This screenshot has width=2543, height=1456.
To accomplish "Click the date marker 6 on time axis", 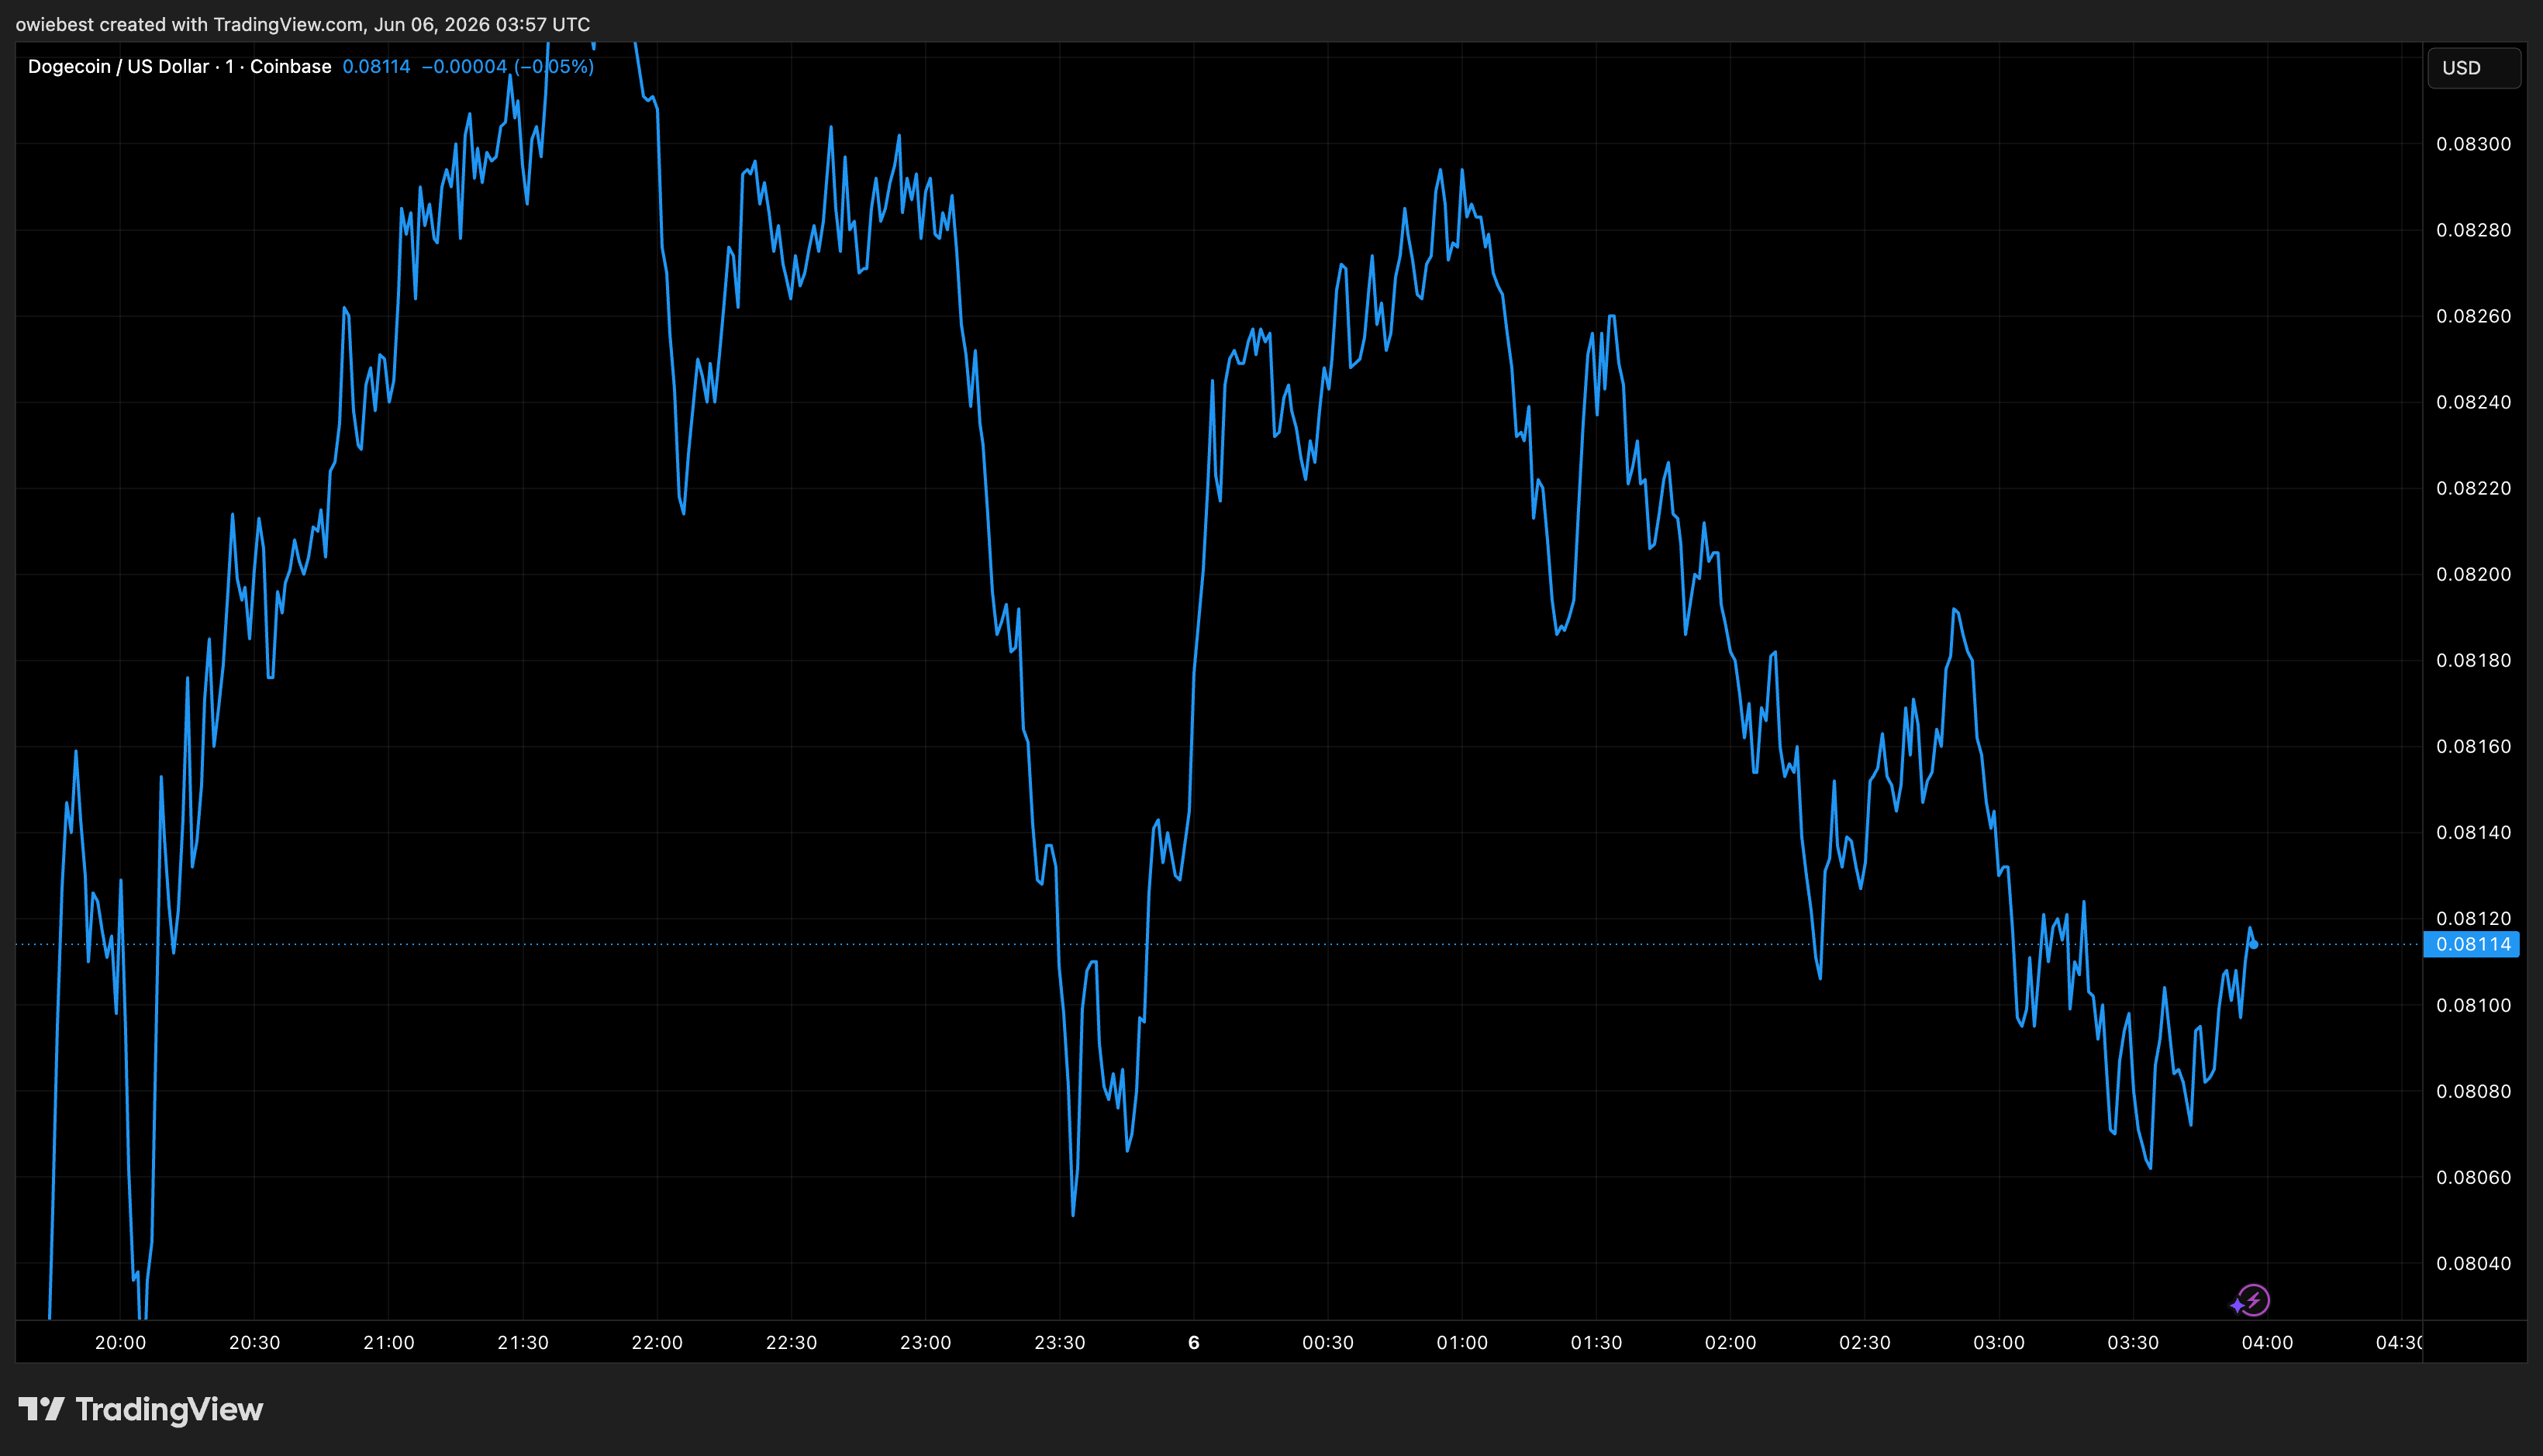I will click(x=1193, y=1342).
